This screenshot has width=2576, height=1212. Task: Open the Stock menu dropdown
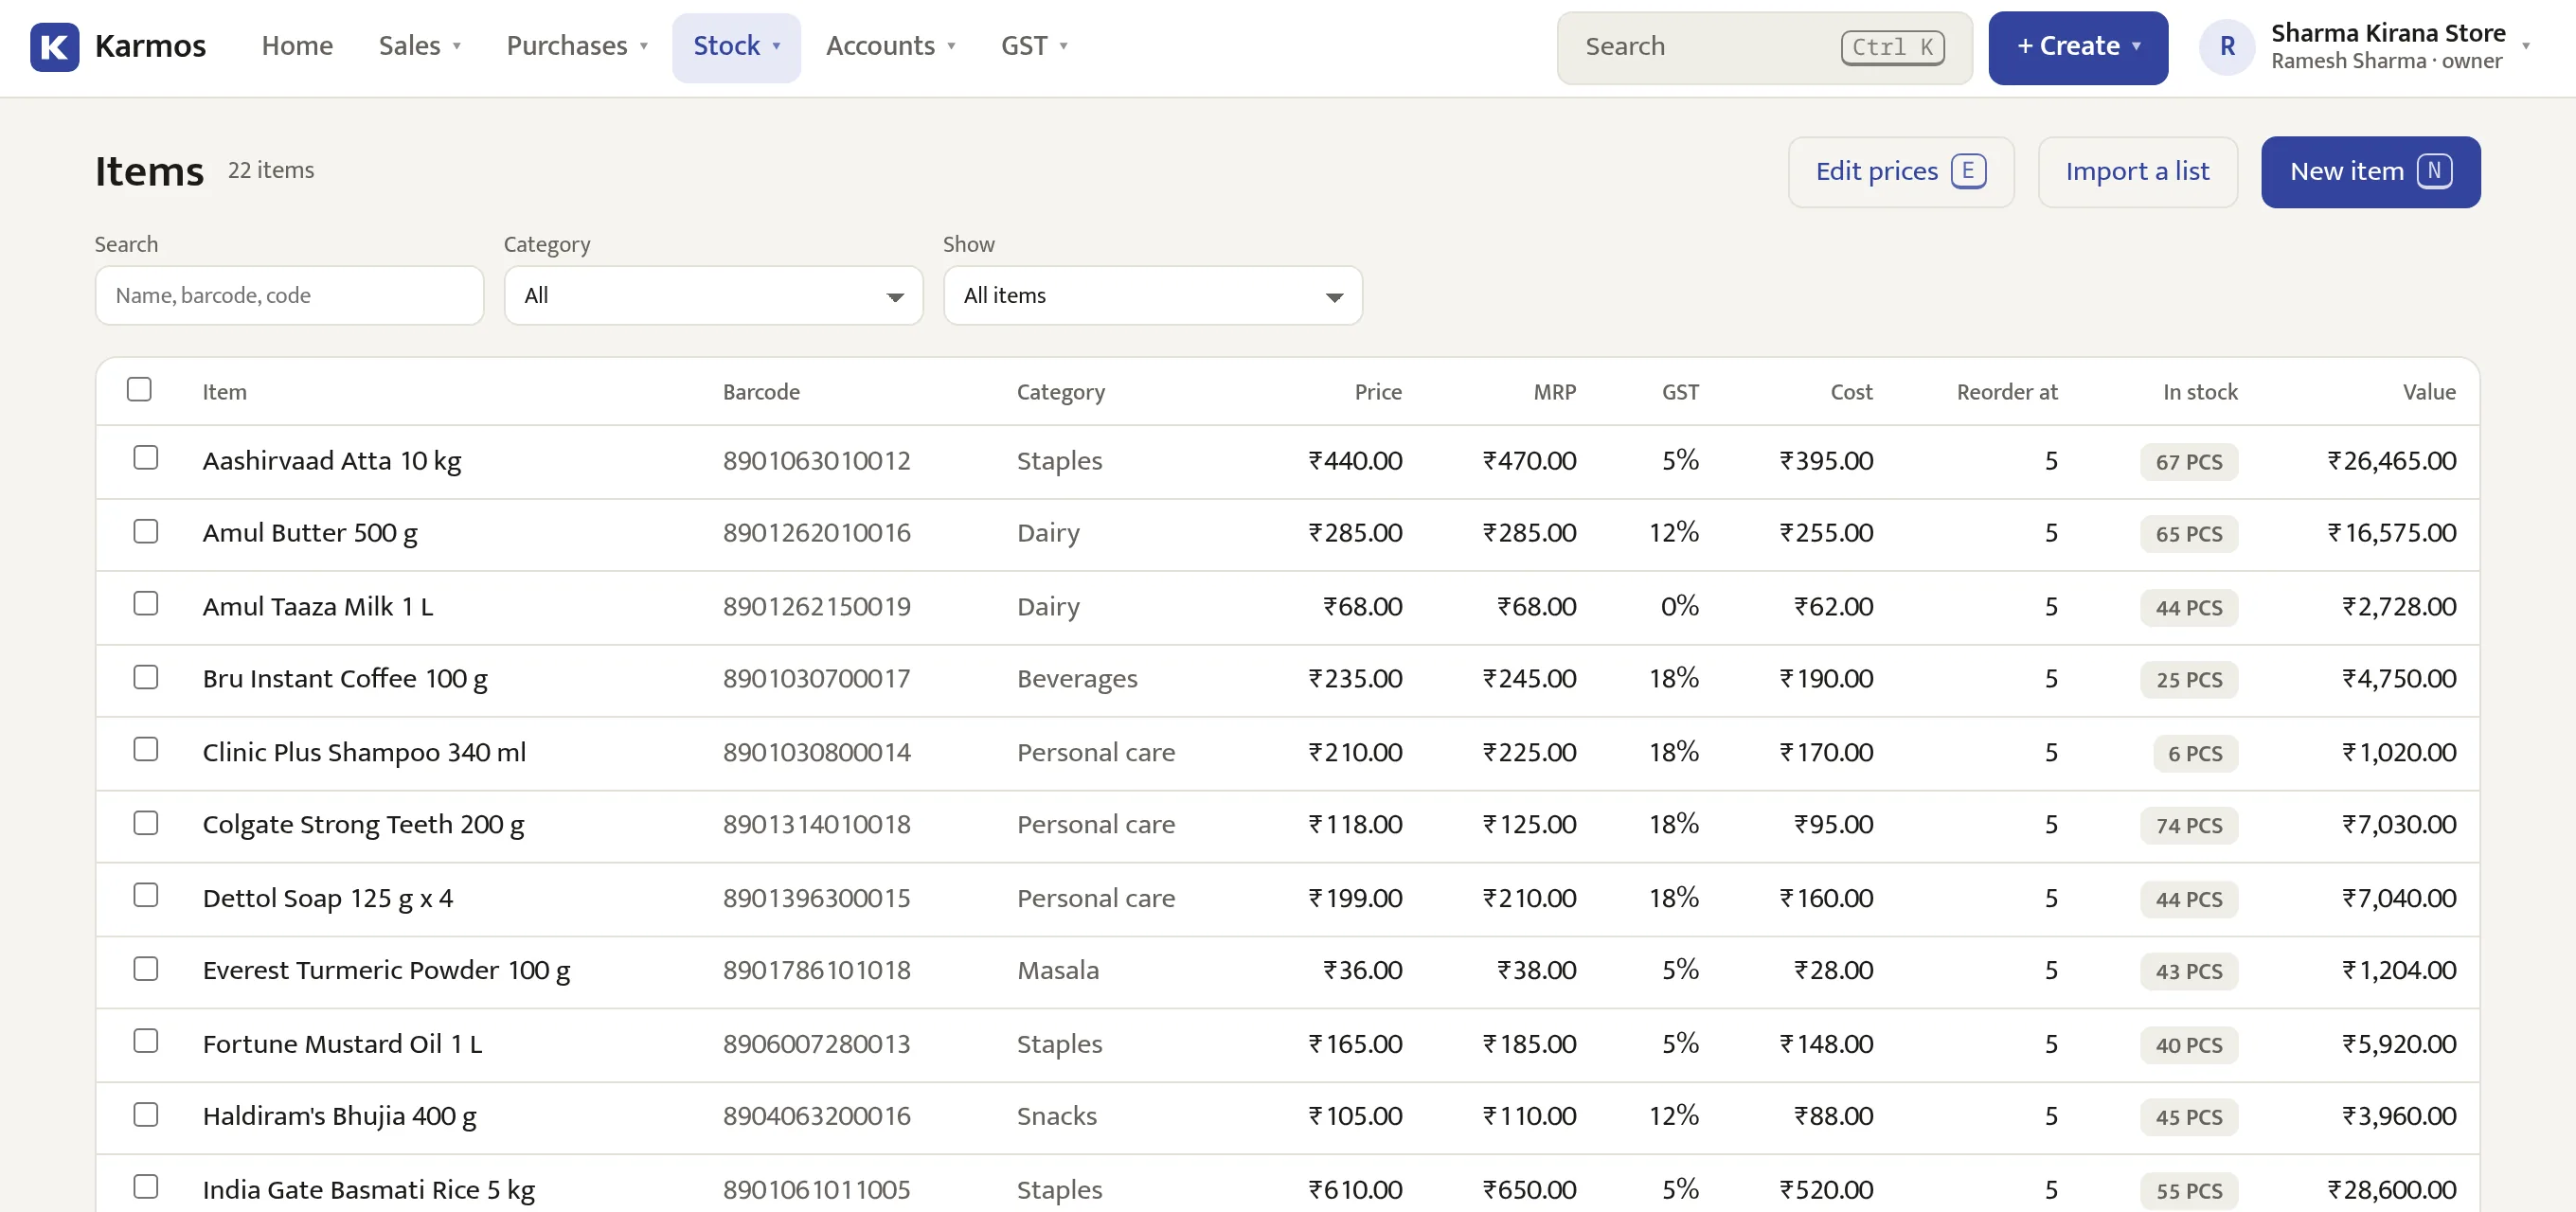pos(736,46)
